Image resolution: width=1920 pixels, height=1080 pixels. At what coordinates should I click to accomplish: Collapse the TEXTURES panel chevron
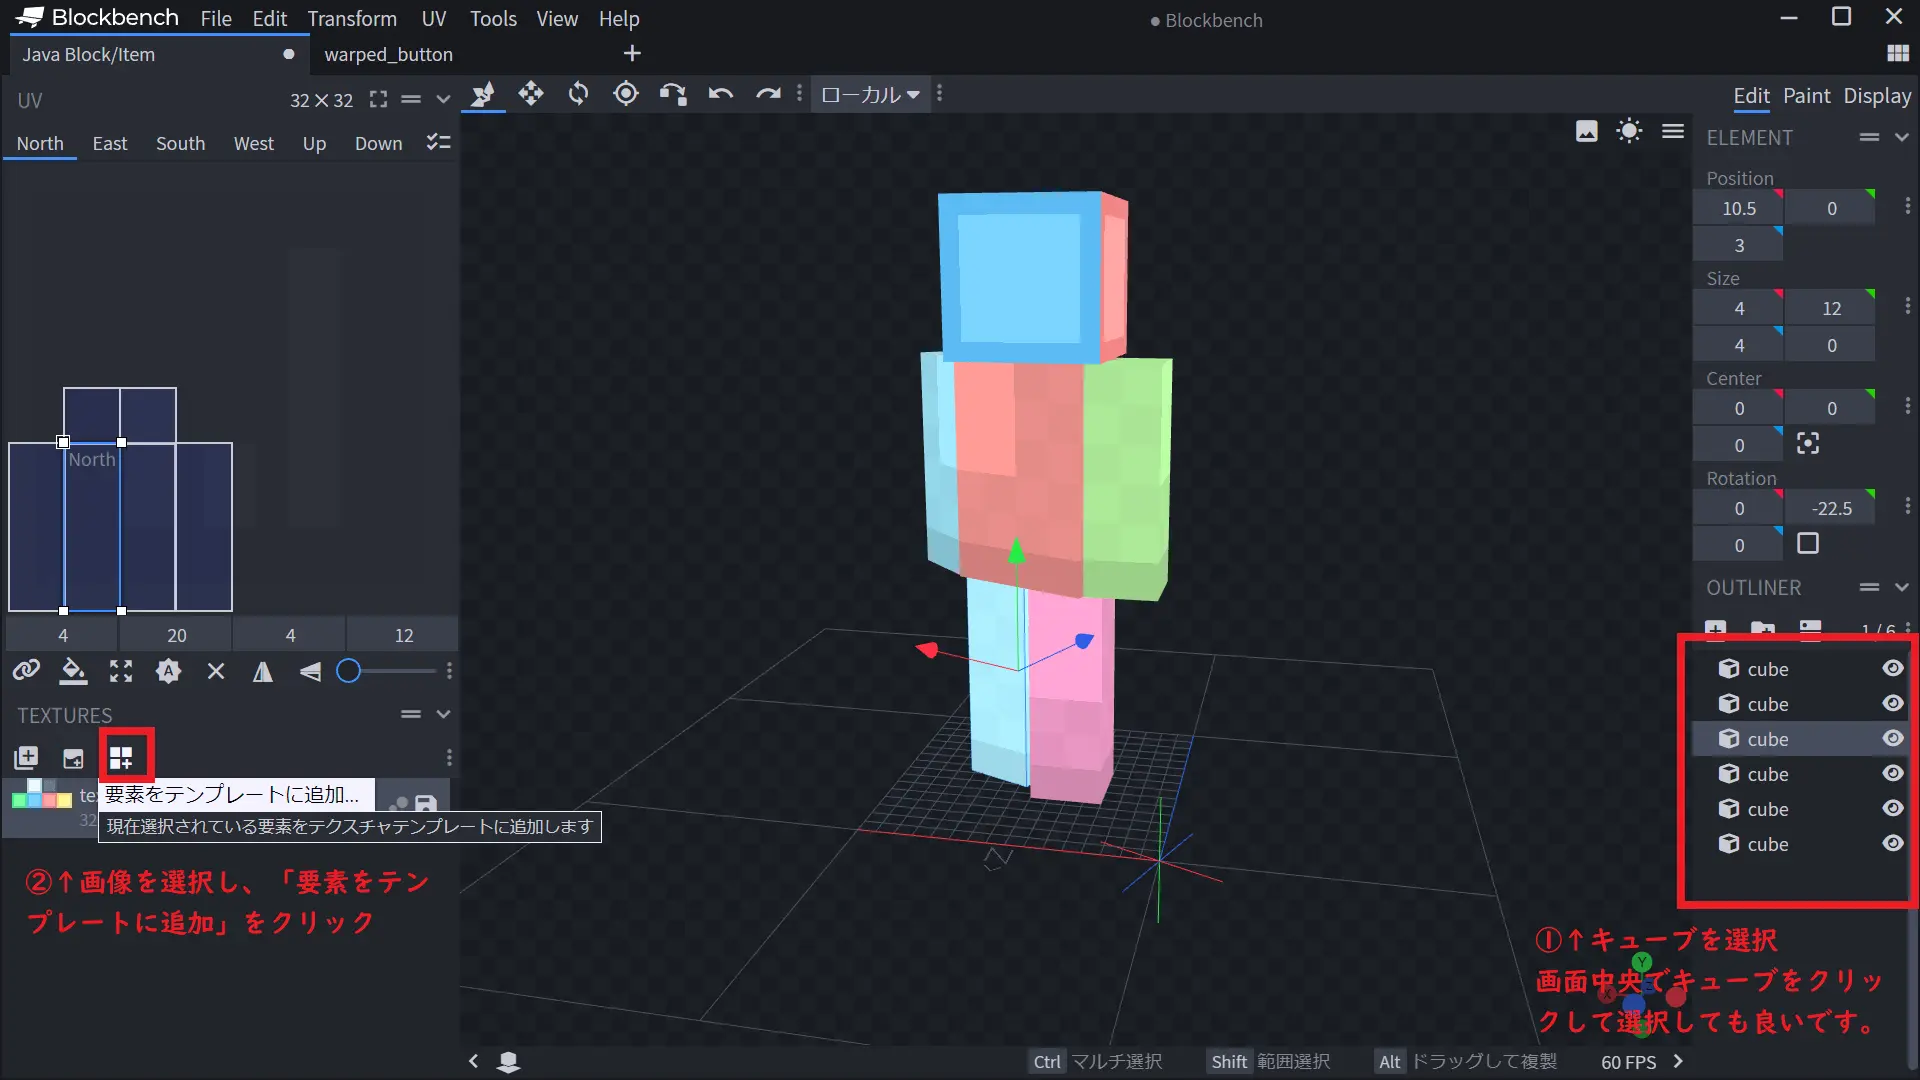[x=443, y=714]
